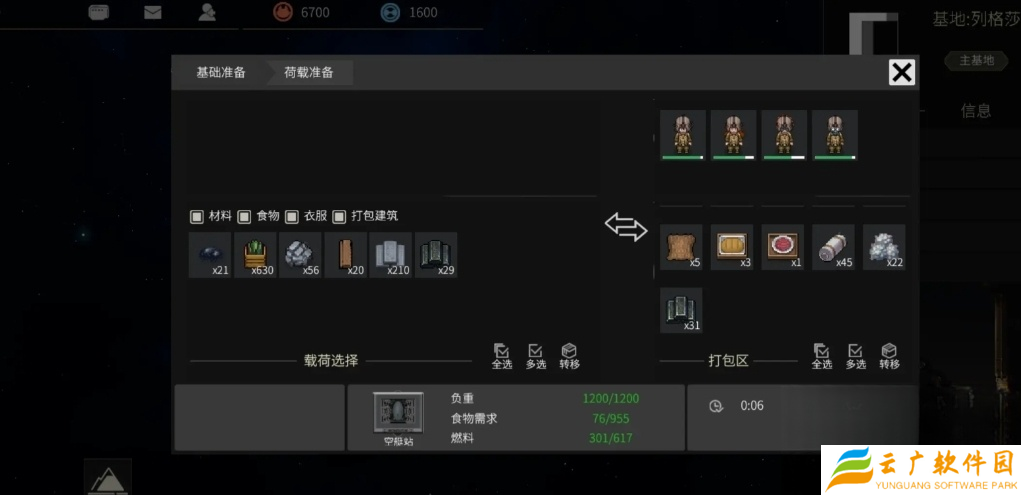Switch to the 基础准备 tab
This screenshot has height=495, width=1021.
[x=221, y=72]
